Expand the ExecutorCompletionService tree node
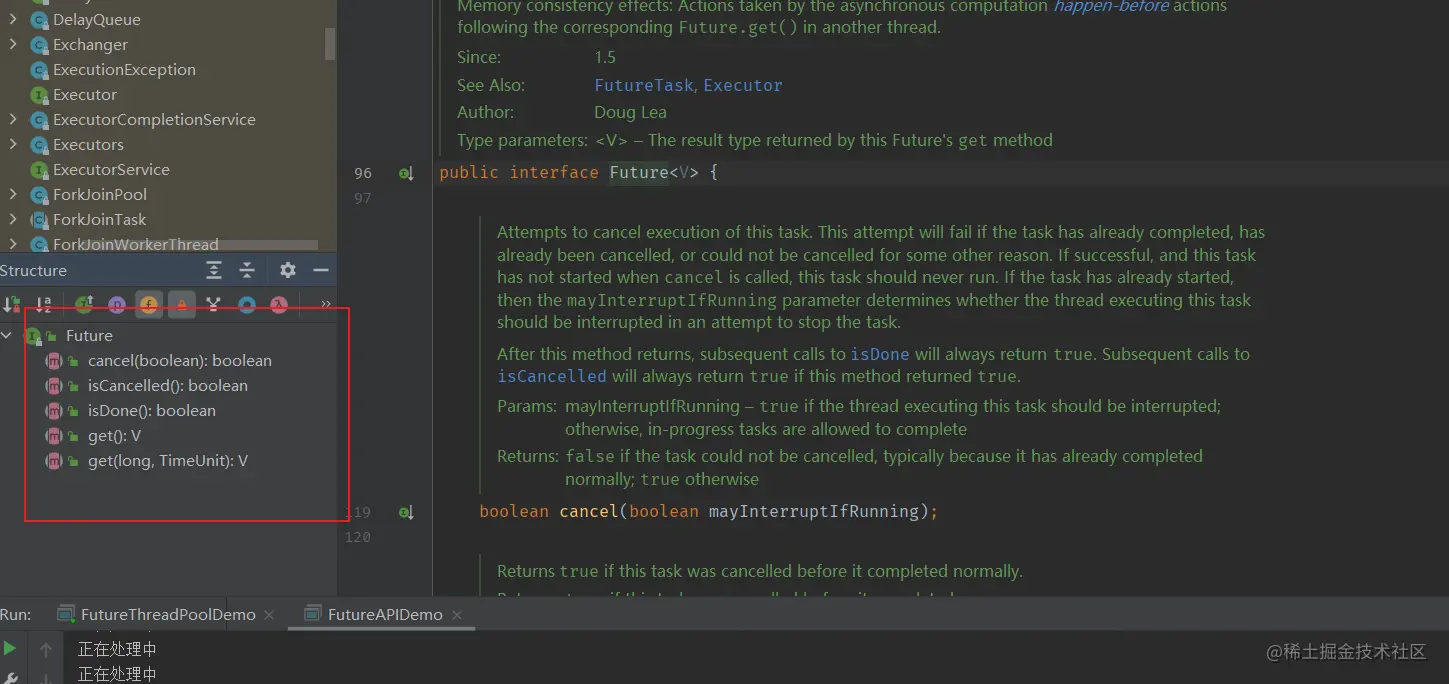This screenshot has width=1449, height=684. (12, 120)
